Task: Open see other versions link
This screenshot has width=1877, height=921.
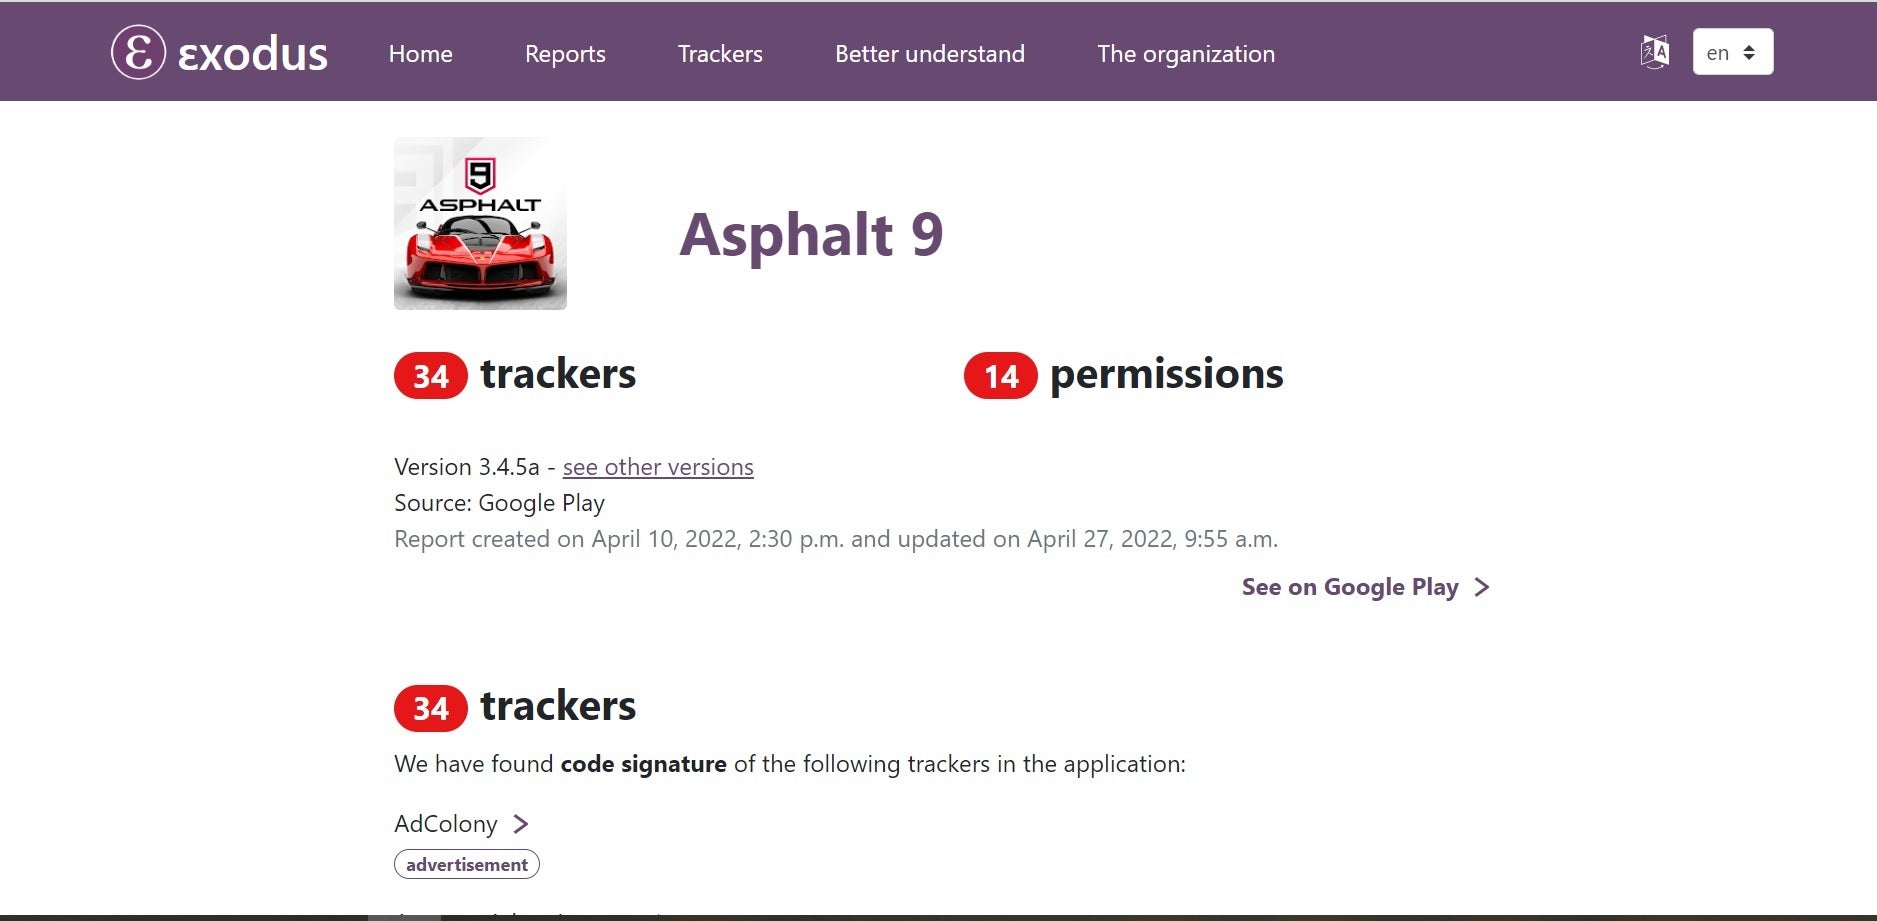Action: coord(658,467)
